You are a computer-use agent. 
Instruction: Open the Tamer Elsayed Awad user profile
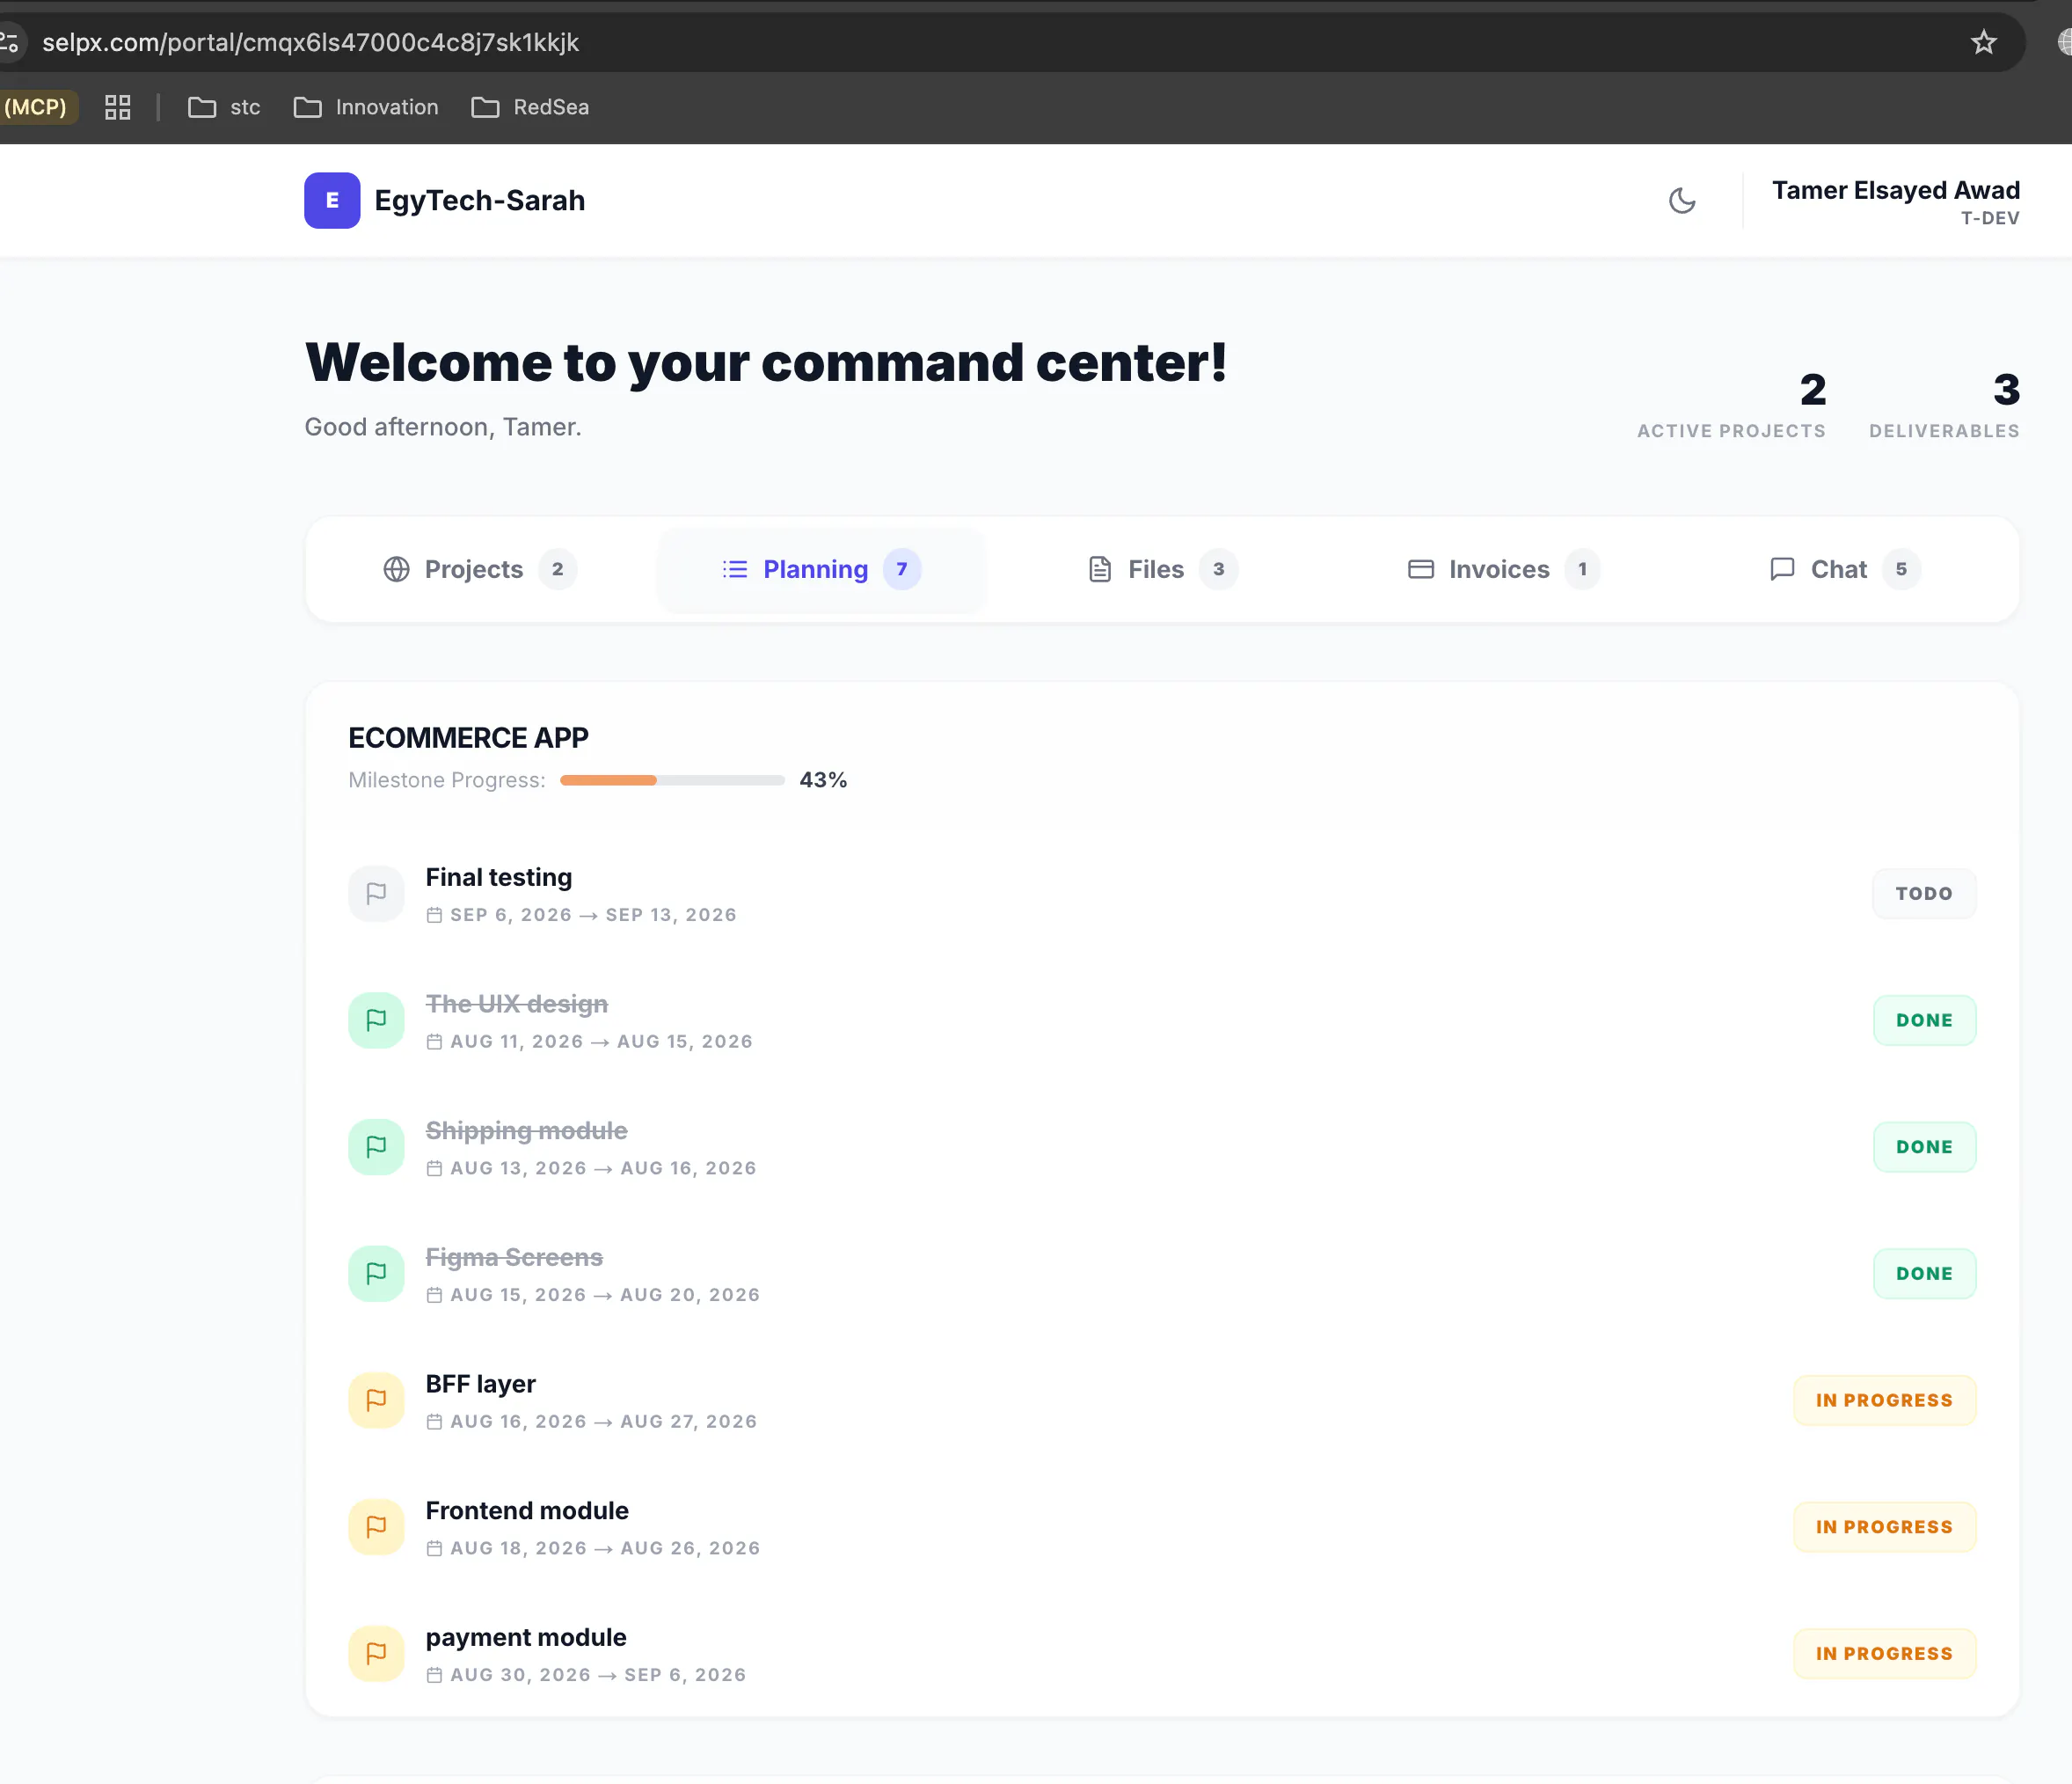point(1895,201)
